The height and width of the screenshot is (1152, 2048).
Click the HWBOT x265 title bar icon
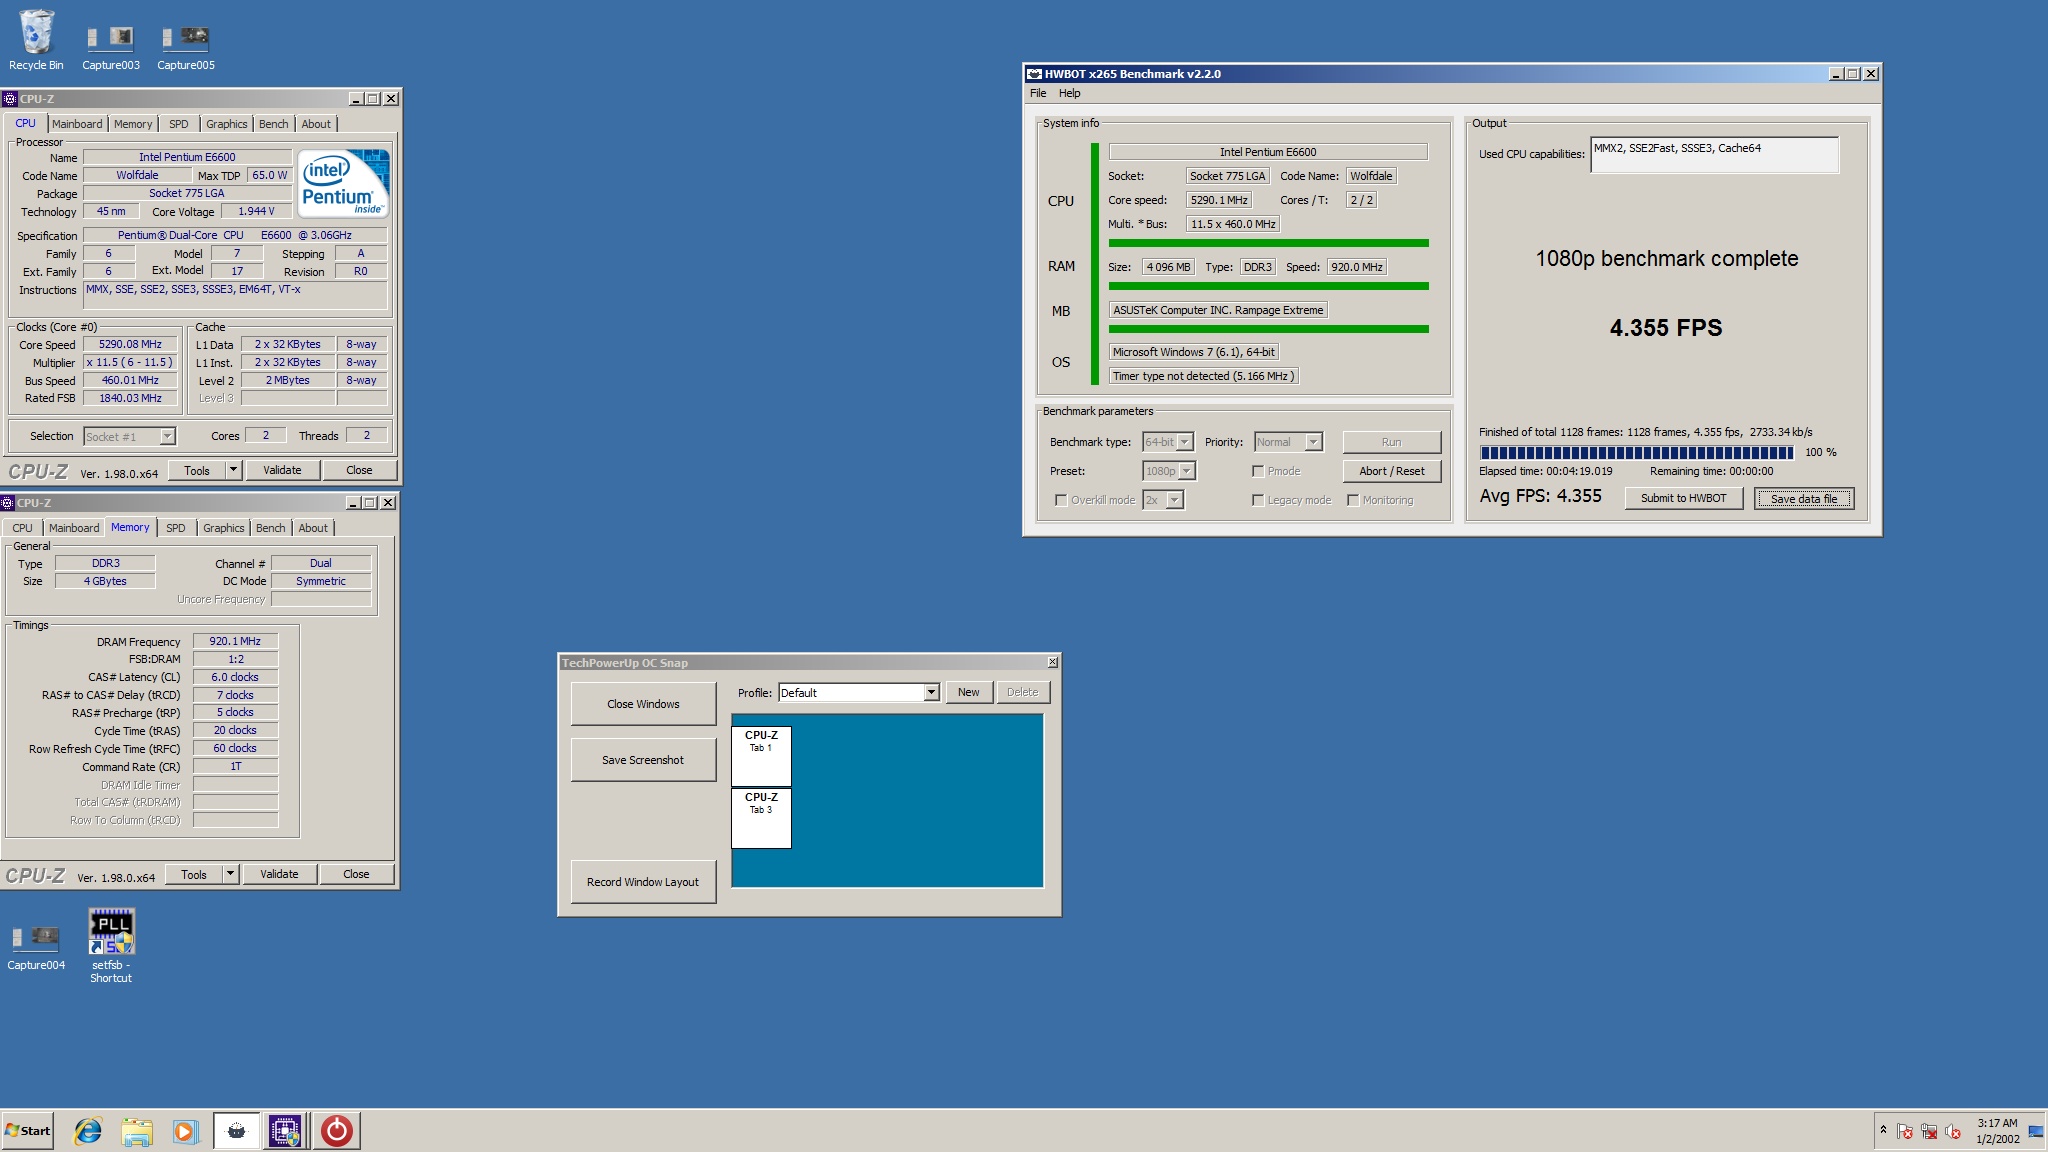pyautogui.click(x=1034, y=74)
